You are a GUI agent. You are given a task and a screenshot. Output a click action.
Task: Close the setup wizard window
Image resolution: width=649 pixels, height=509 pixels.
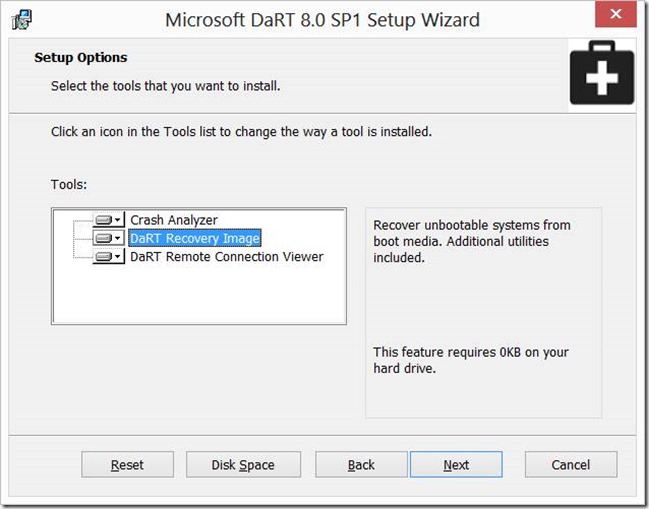(x=616, y=14)
